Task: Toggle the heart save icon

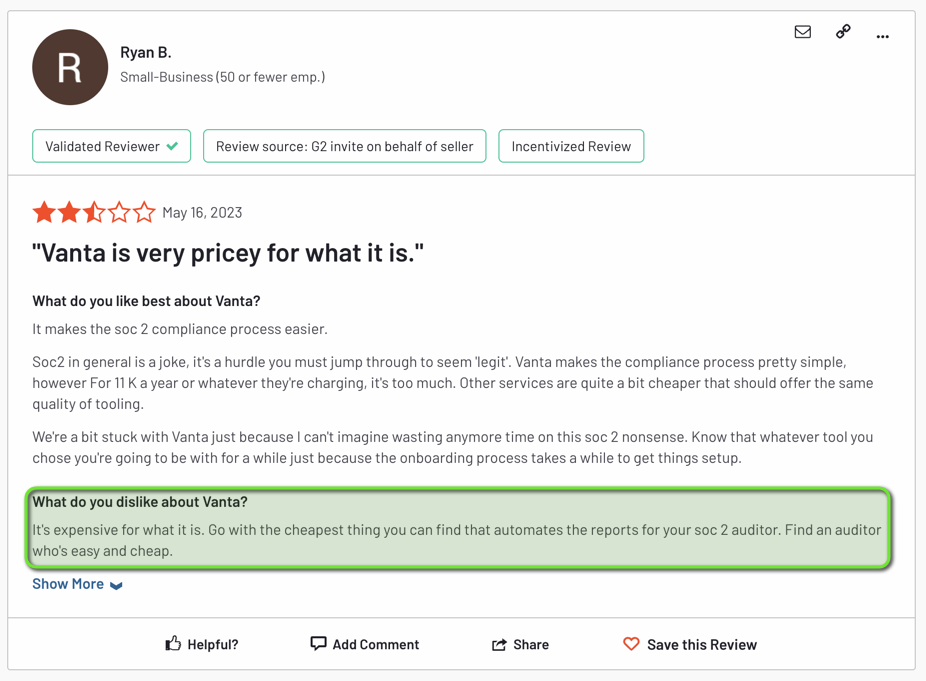Action: click(x=631, y=644)
